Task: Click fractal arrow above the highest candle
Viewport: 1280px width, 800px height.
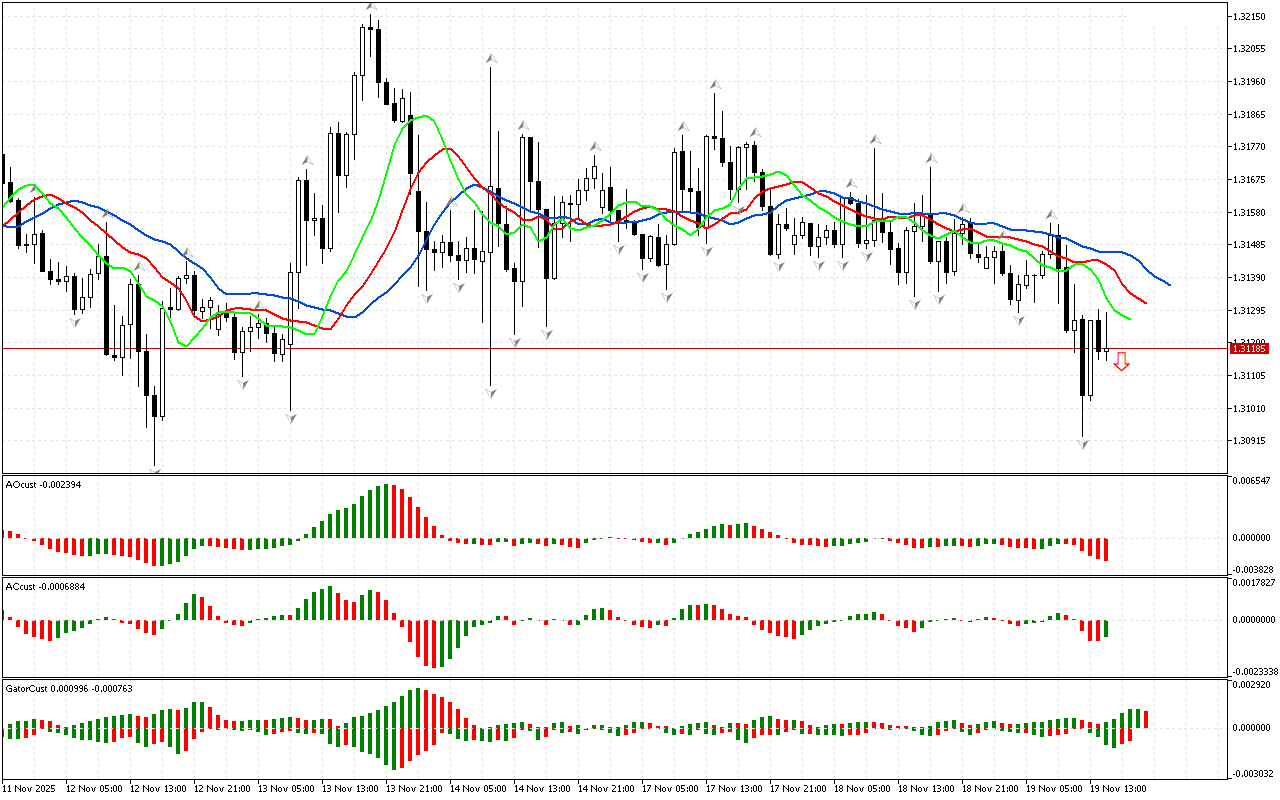Action: click(371, 7)
